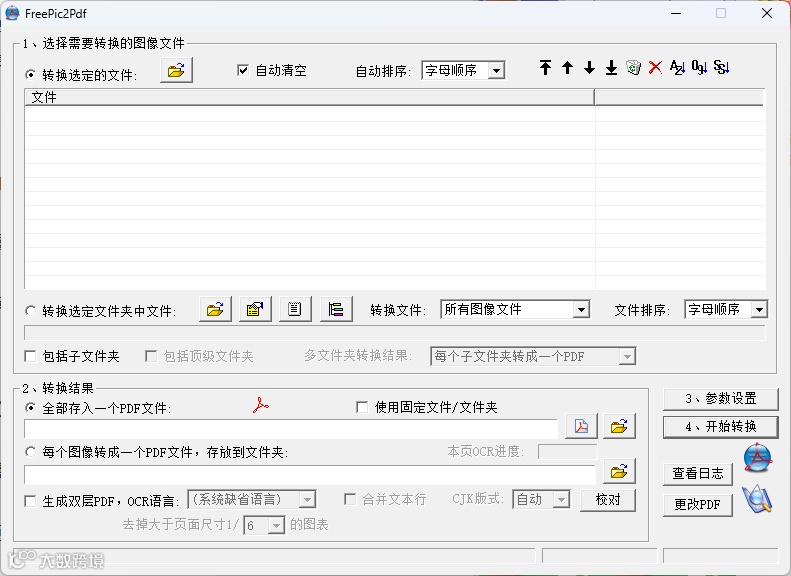Image resolution: width=791 pixels, height=576 pixels.
Task: Click 校对 button
Action: click(x=608, y=500)
